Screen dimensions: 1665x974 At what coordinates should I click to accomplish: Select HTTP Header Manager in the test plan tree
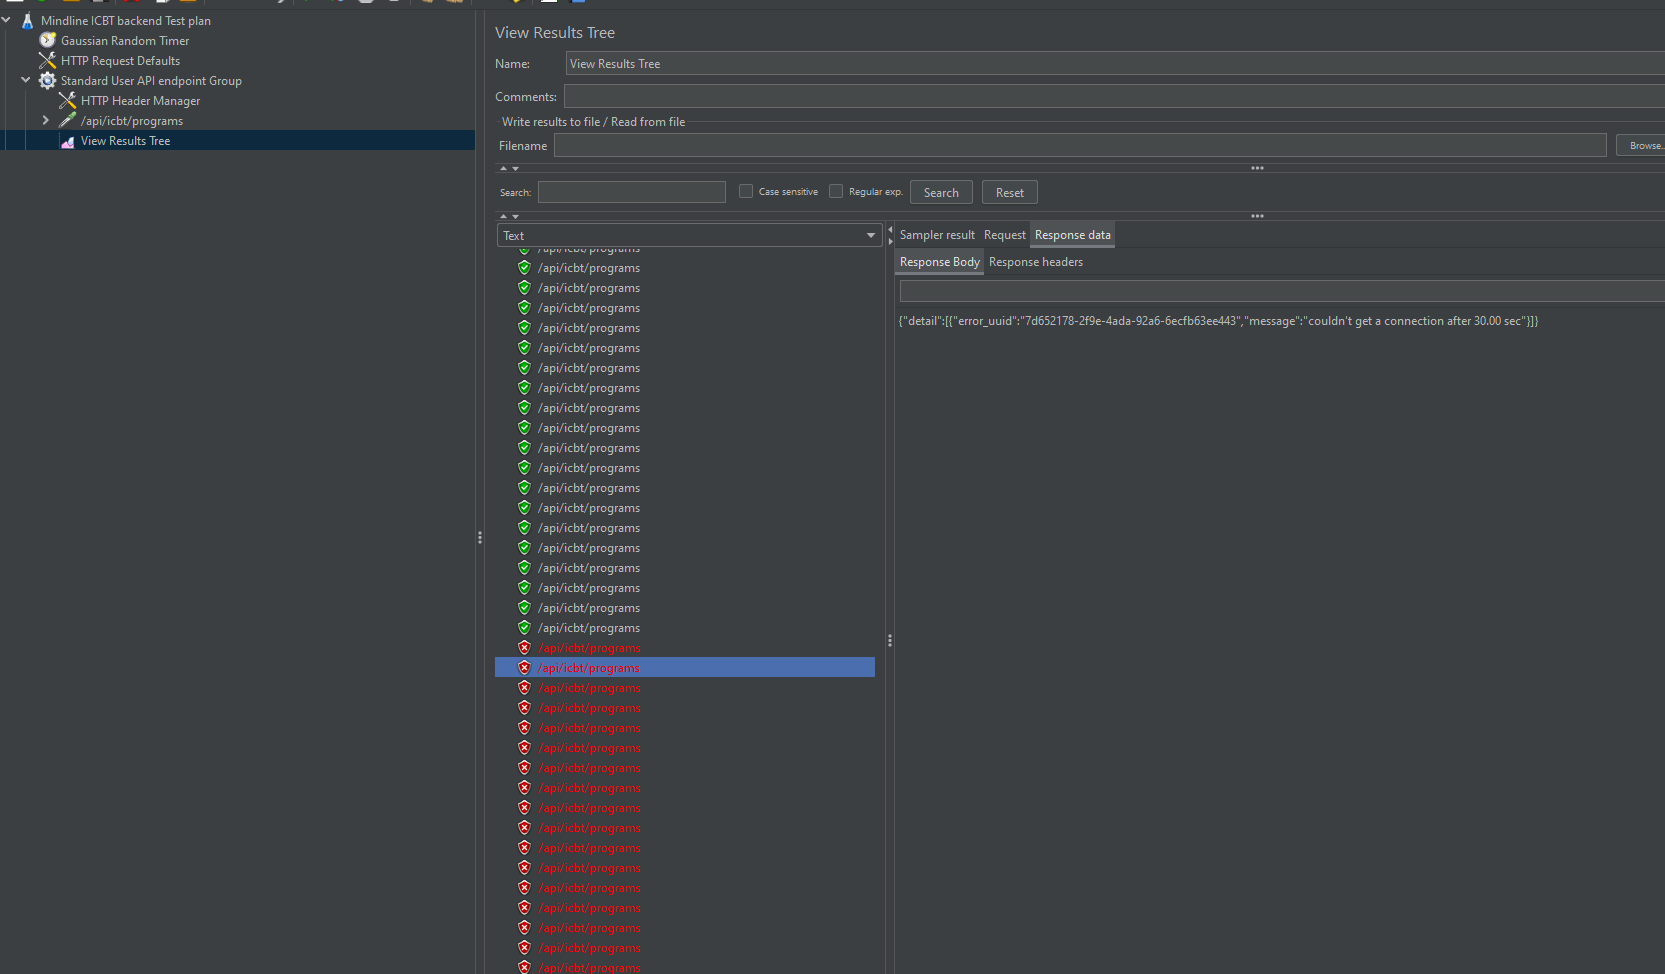click(x=140, y=100)
